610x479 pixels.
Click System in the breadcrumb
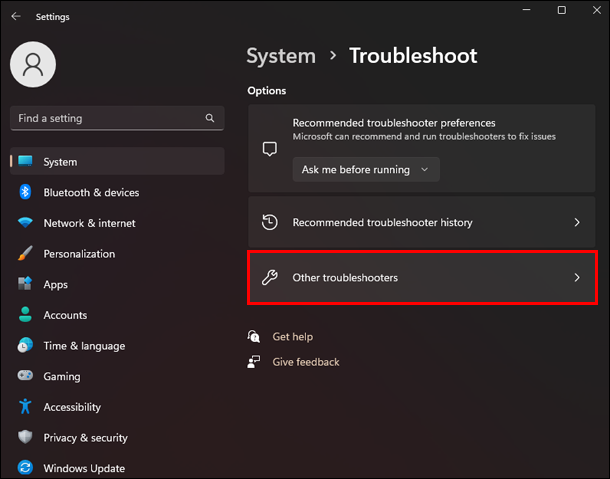[x=281, y=56]
